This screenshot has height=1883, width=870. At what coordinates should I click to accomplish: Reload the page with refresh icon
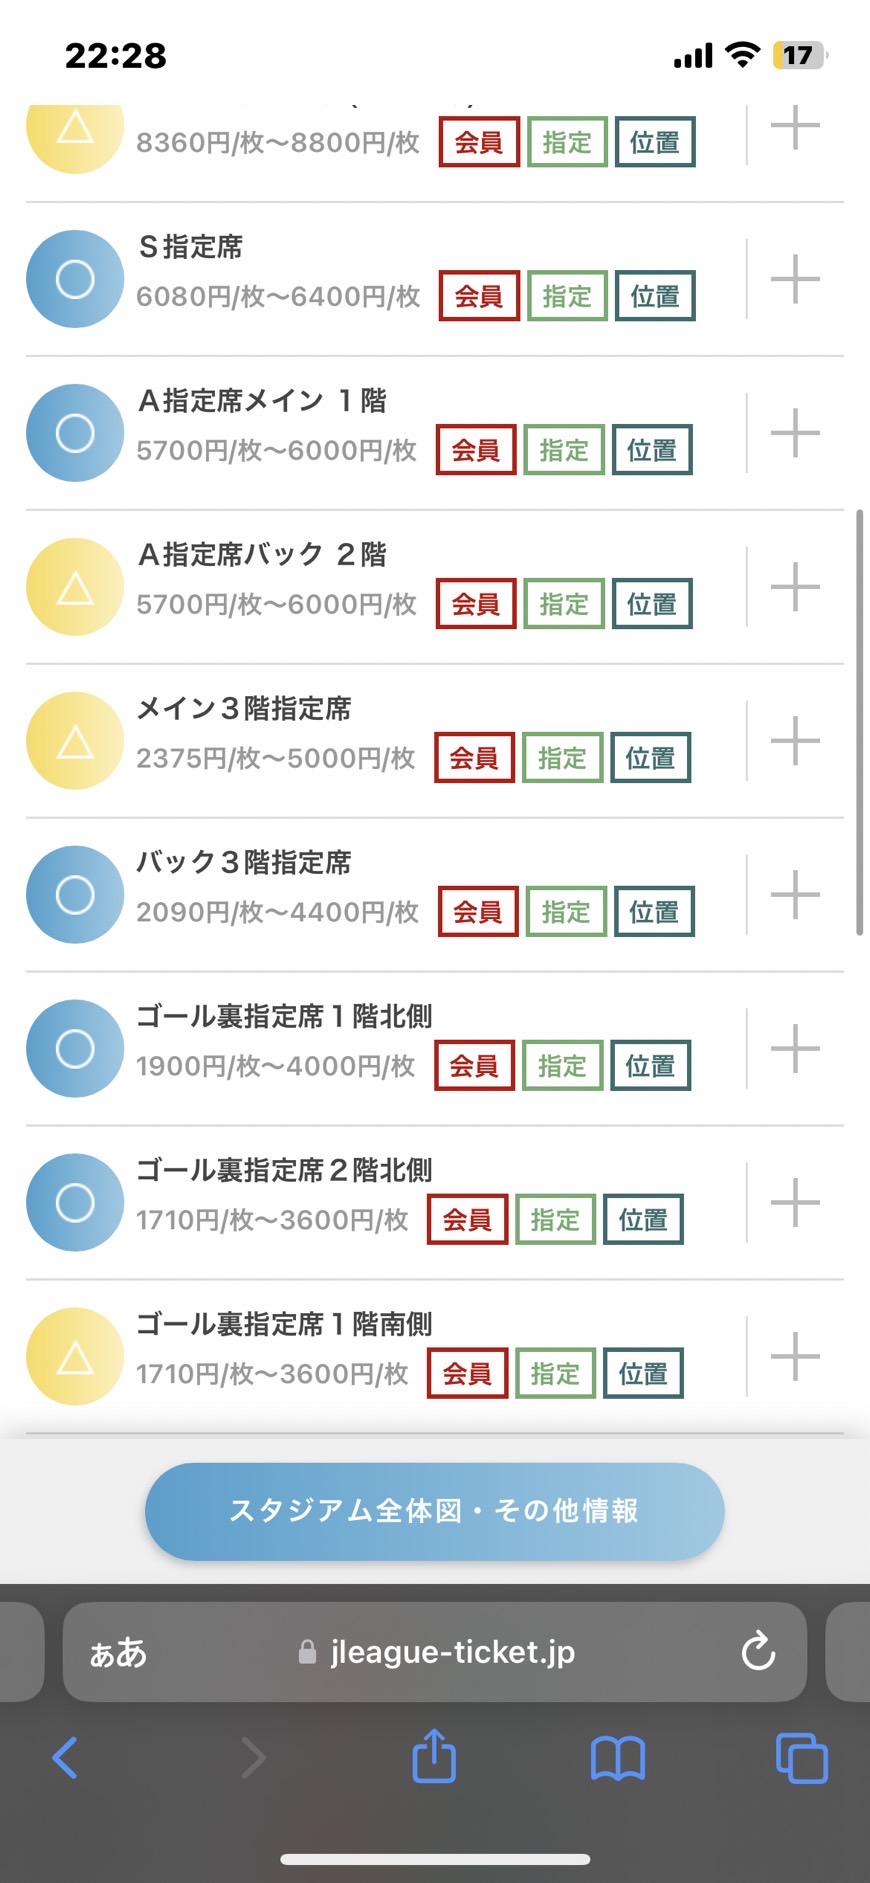point(758,1651)
